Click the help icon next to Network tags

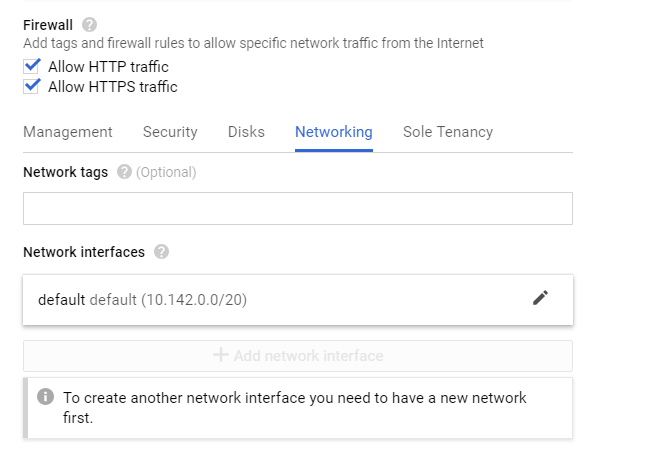pyautogui.click(x=124, y=172)
